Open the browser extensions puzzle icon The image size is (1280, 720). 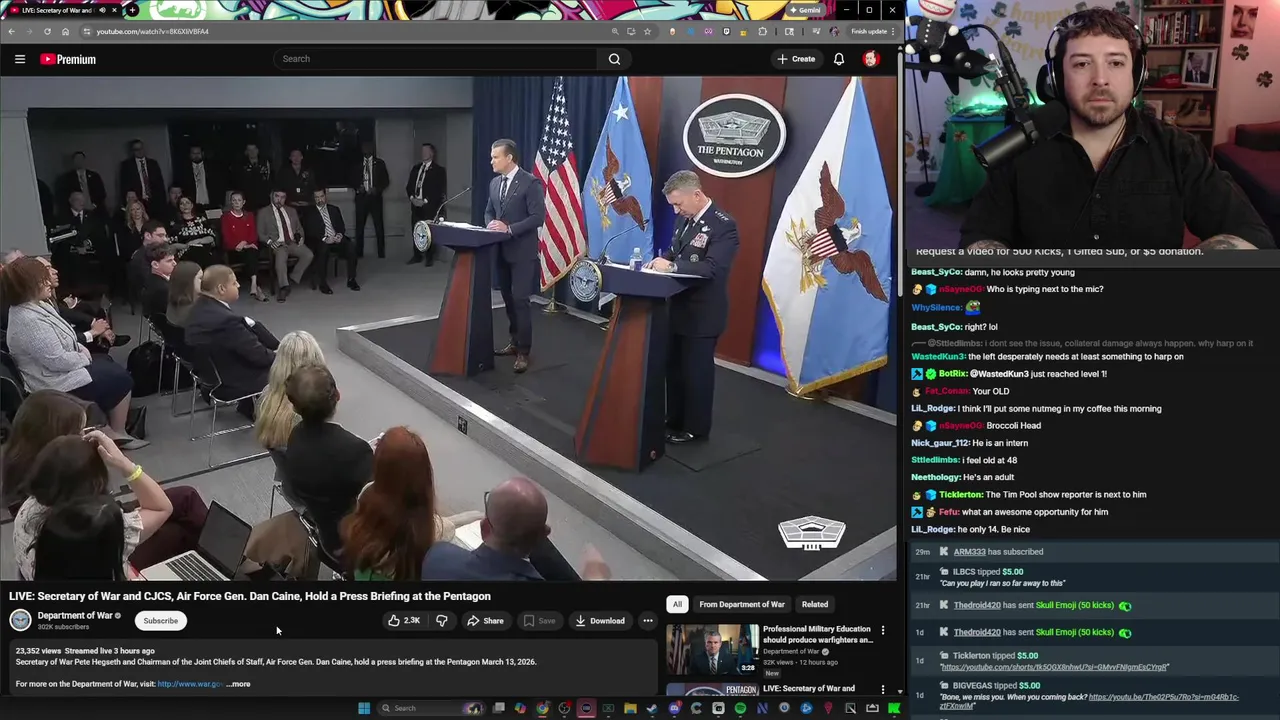point(762,31)
